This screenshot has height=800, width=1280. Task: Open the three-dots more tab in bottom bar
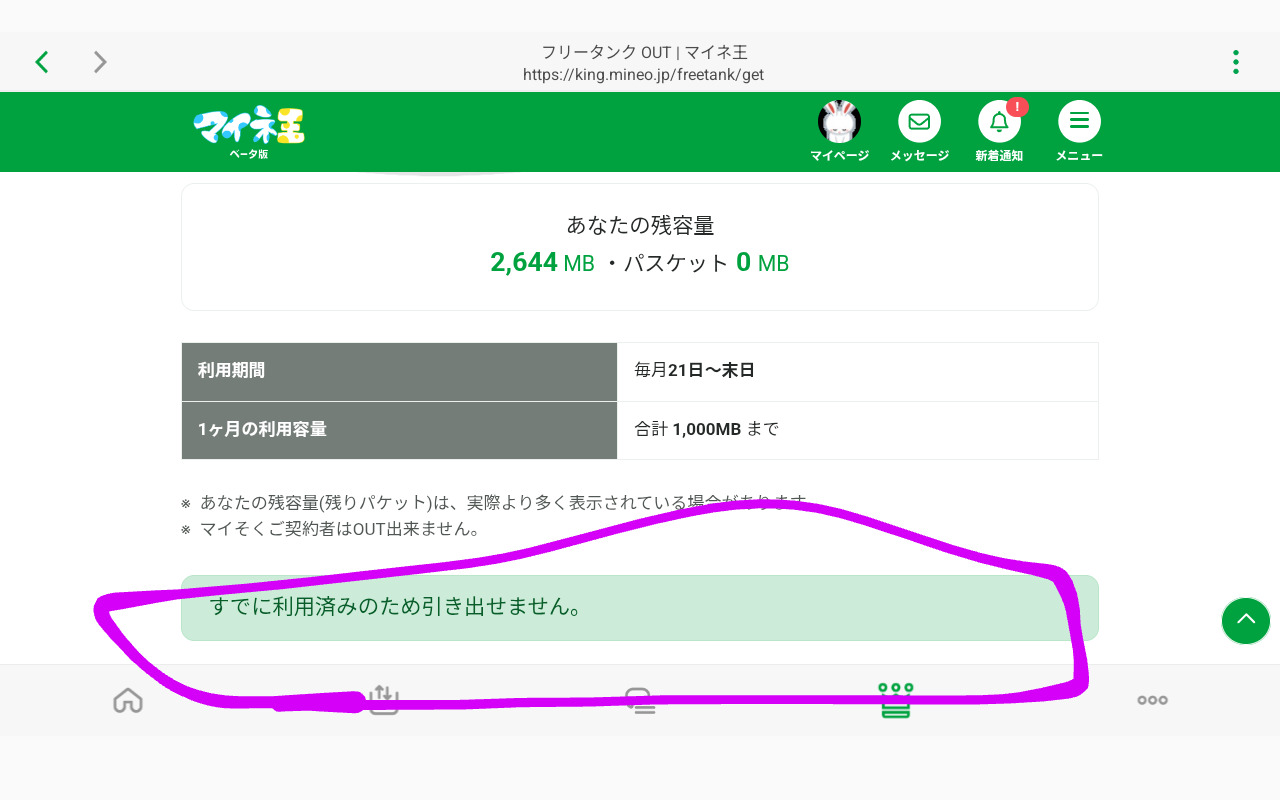point(1152,700)
